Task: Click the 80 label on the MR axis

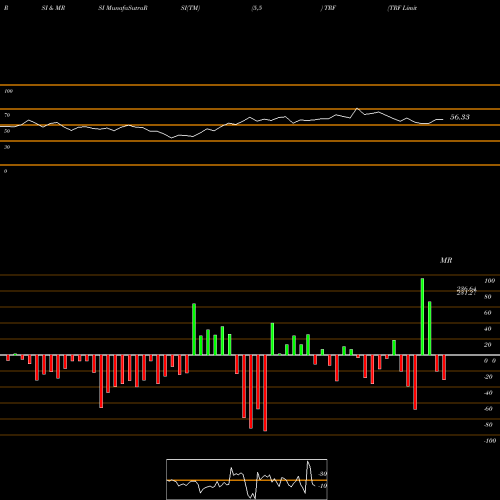Action: pyautogui.click(x=488, y=297)
